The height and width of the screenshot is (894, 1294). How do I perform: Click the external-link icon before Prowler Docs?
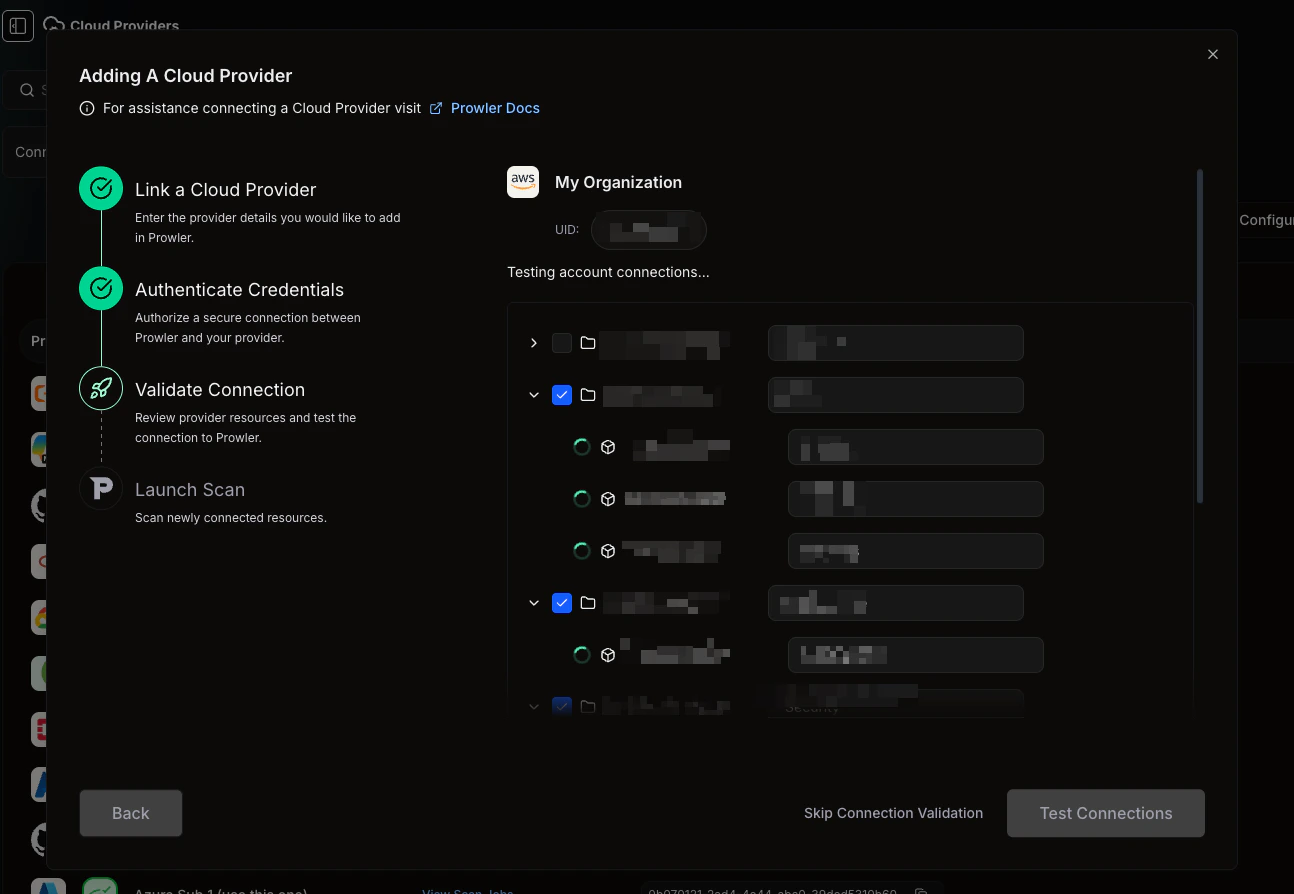pos(435,108)
